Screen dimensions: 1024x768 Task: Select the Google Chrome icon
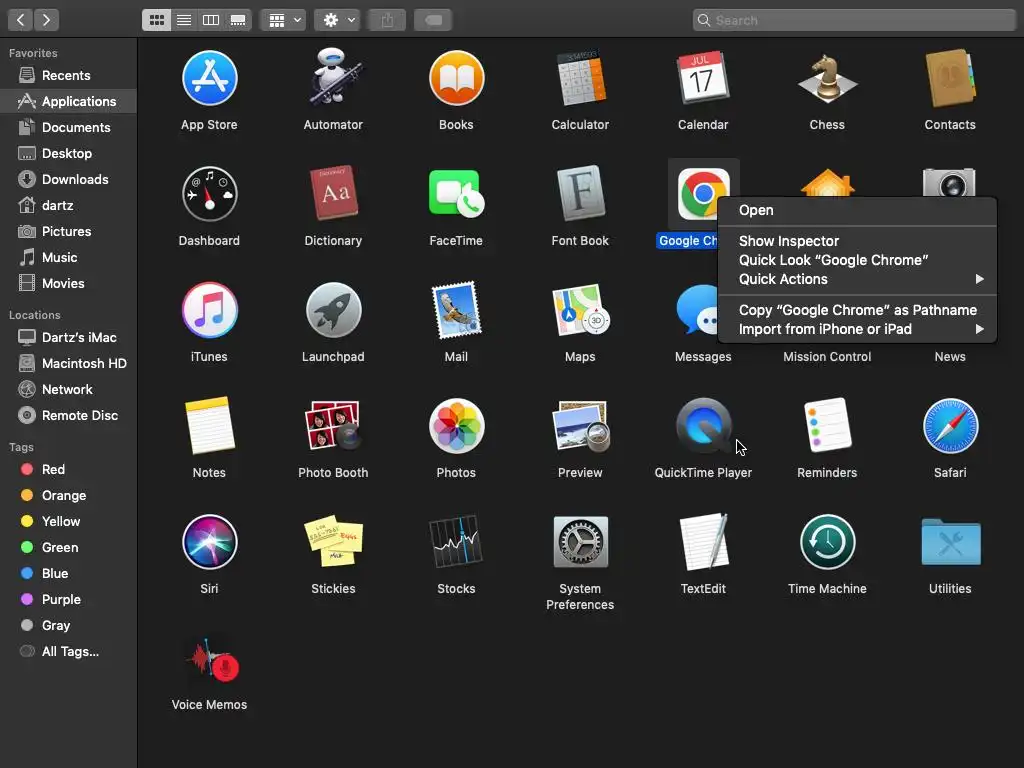703,194
